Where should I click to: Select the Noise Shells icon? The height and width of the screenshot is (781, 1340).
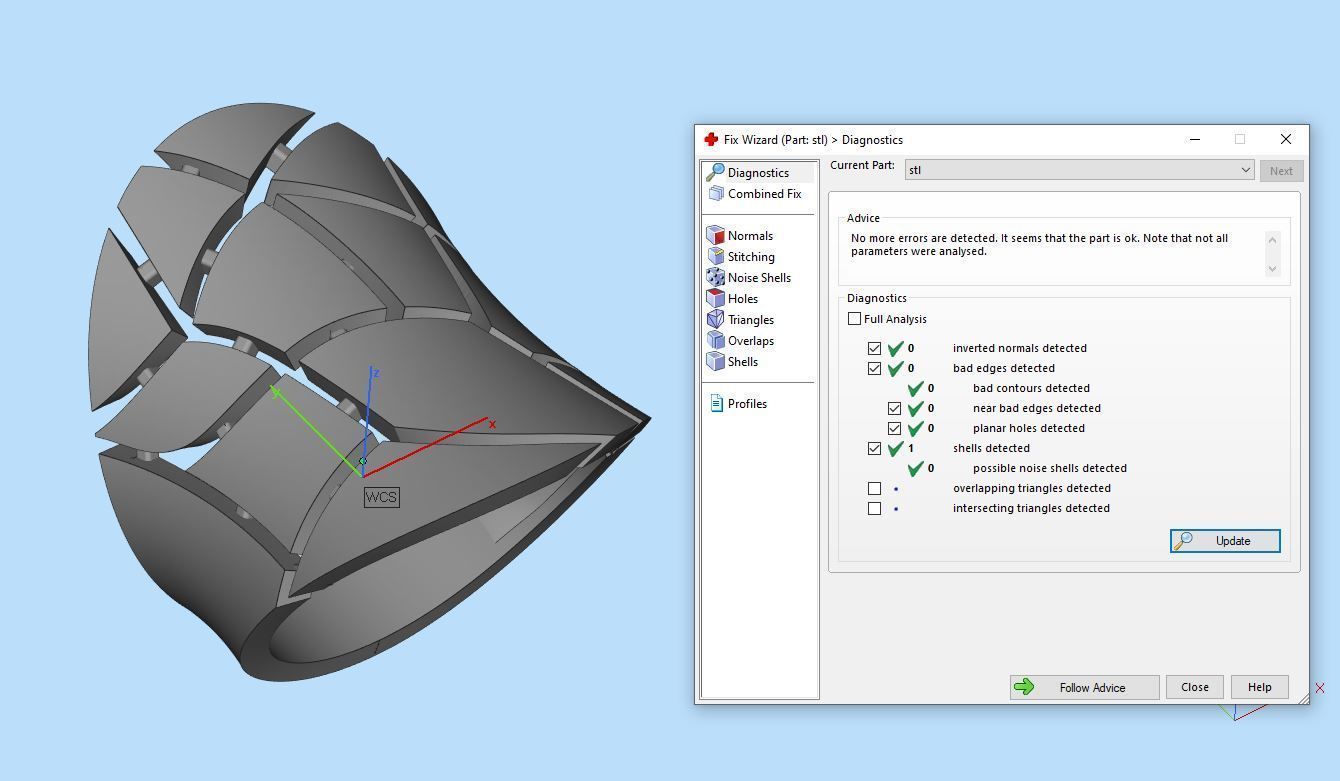715,278
